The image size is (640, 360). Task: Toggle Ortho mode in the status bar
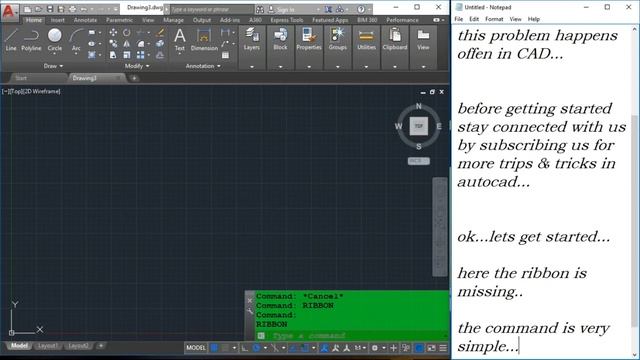[244, 348]
